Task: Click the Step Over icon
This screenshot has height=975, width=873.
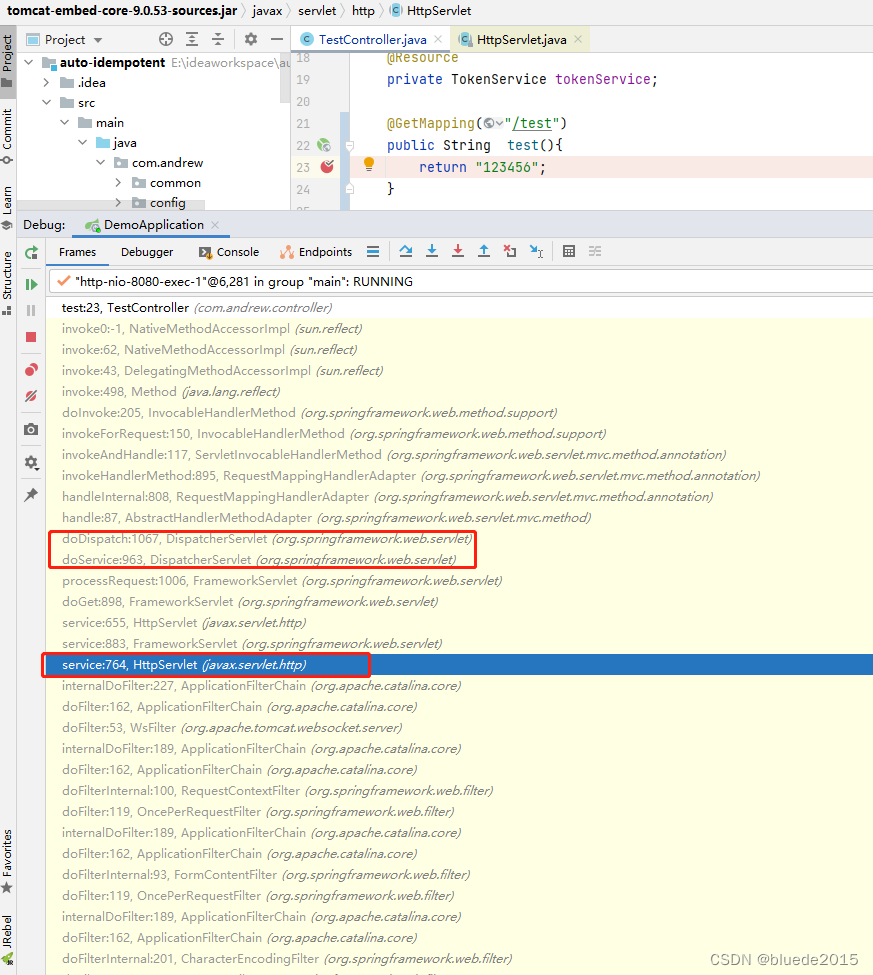Action: (406, 251)
